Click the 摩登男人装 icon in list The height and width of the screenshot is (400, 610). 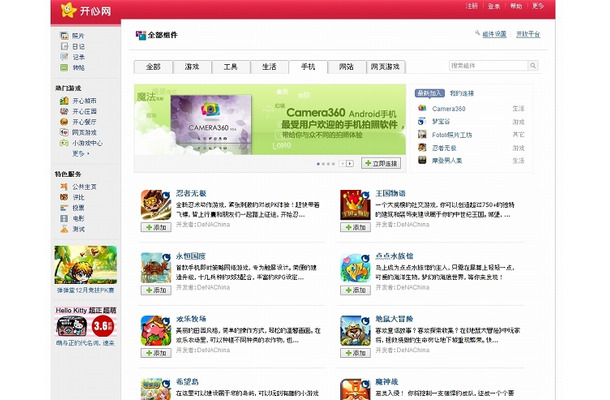(x=422, y=160)
